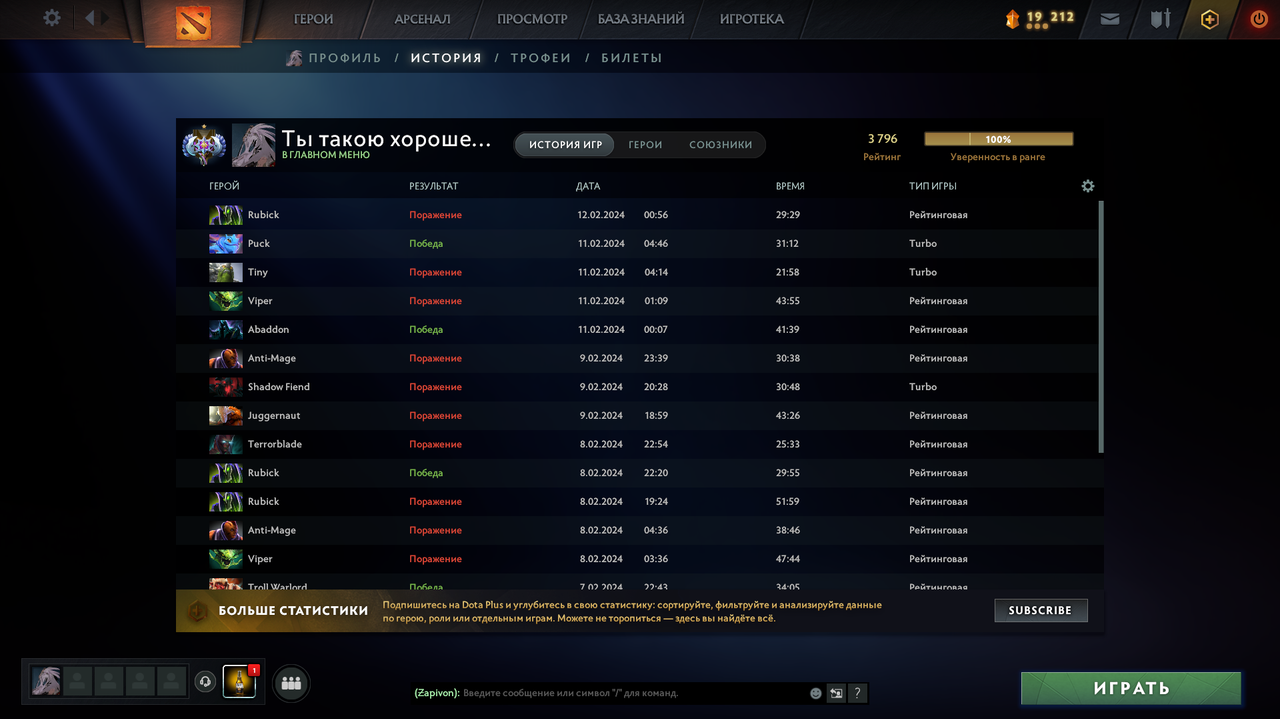Click Anti-Mage match dated 9.02.2024
Image resolution: width=1280 pixels, height=719 pixels.
(x=640, y=358)
